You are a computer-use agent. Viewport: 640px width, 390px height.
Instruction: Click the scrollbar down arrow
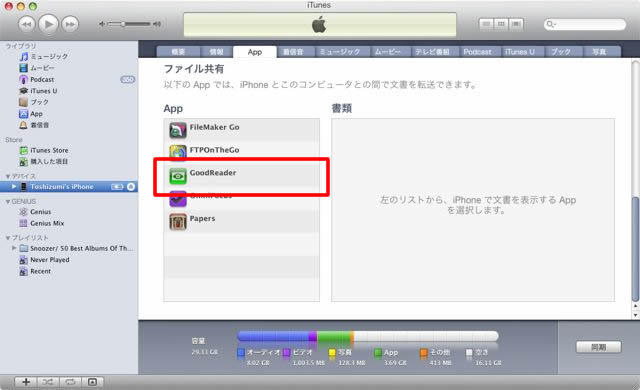[635, 315]
